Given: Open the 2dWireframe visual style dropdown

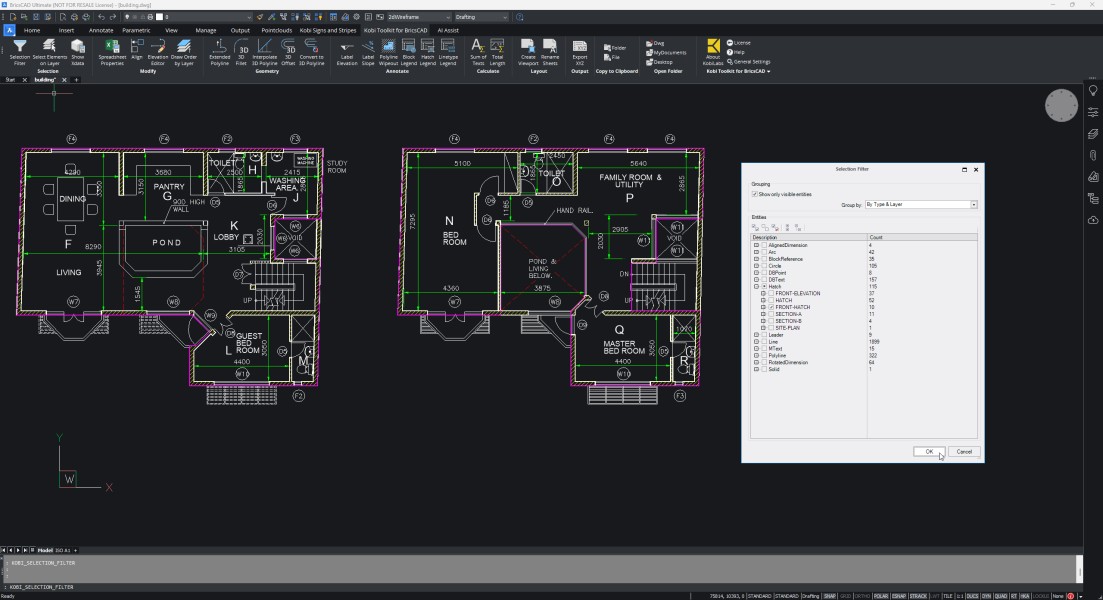Looking at the screenshot, I should coord(419,17).
